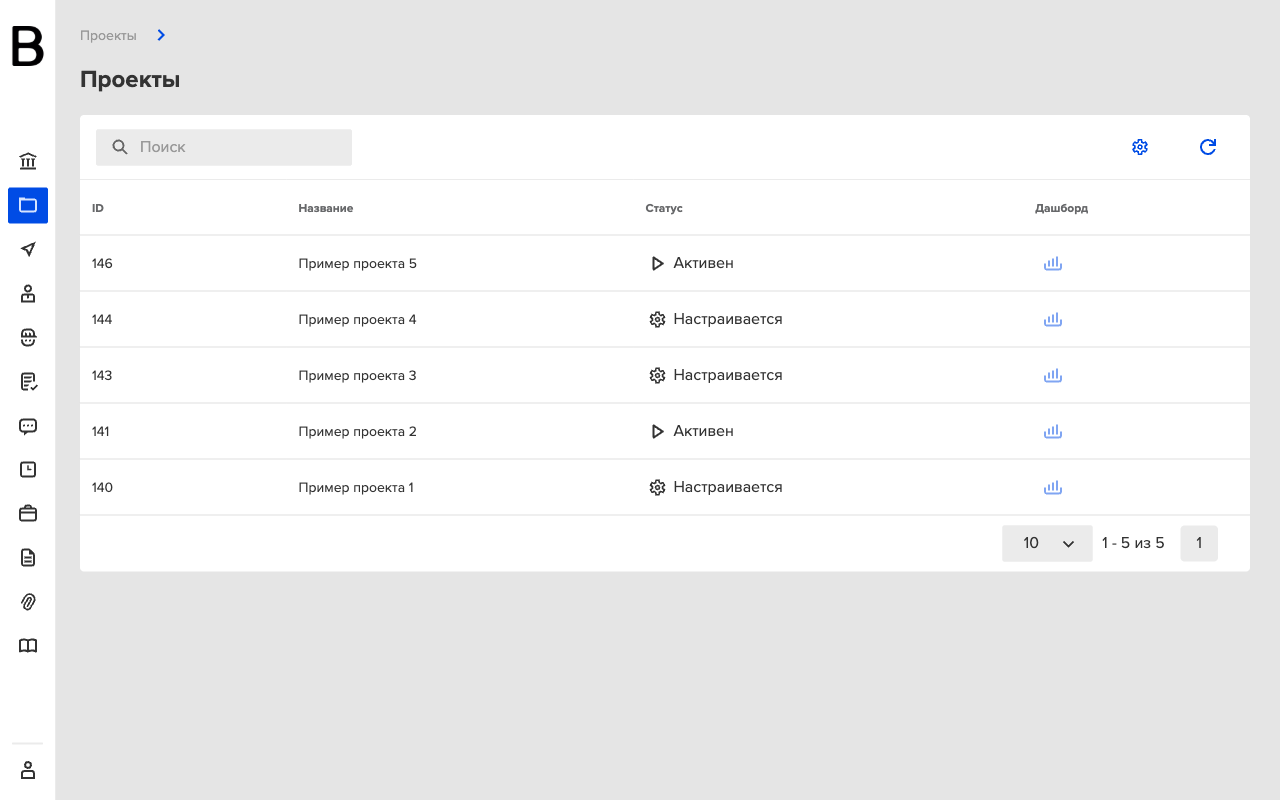Open the clock sidebar icon
The width and height of the screenshot is (1280, 800).
pyautogui.click(x=28, y=469)
